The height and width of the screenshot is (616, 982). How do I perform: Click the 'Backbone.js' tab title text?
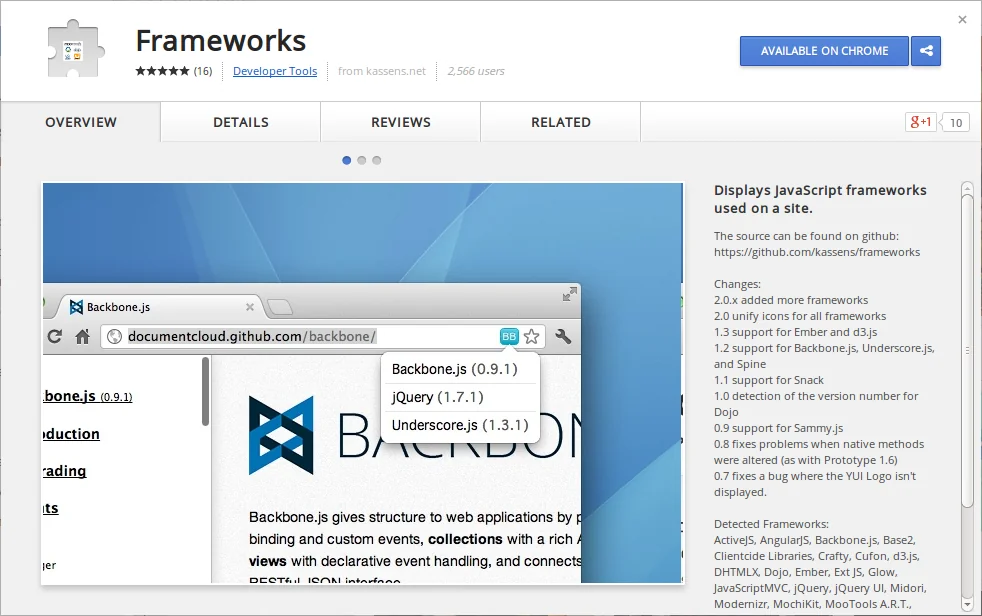coord(118,307)
